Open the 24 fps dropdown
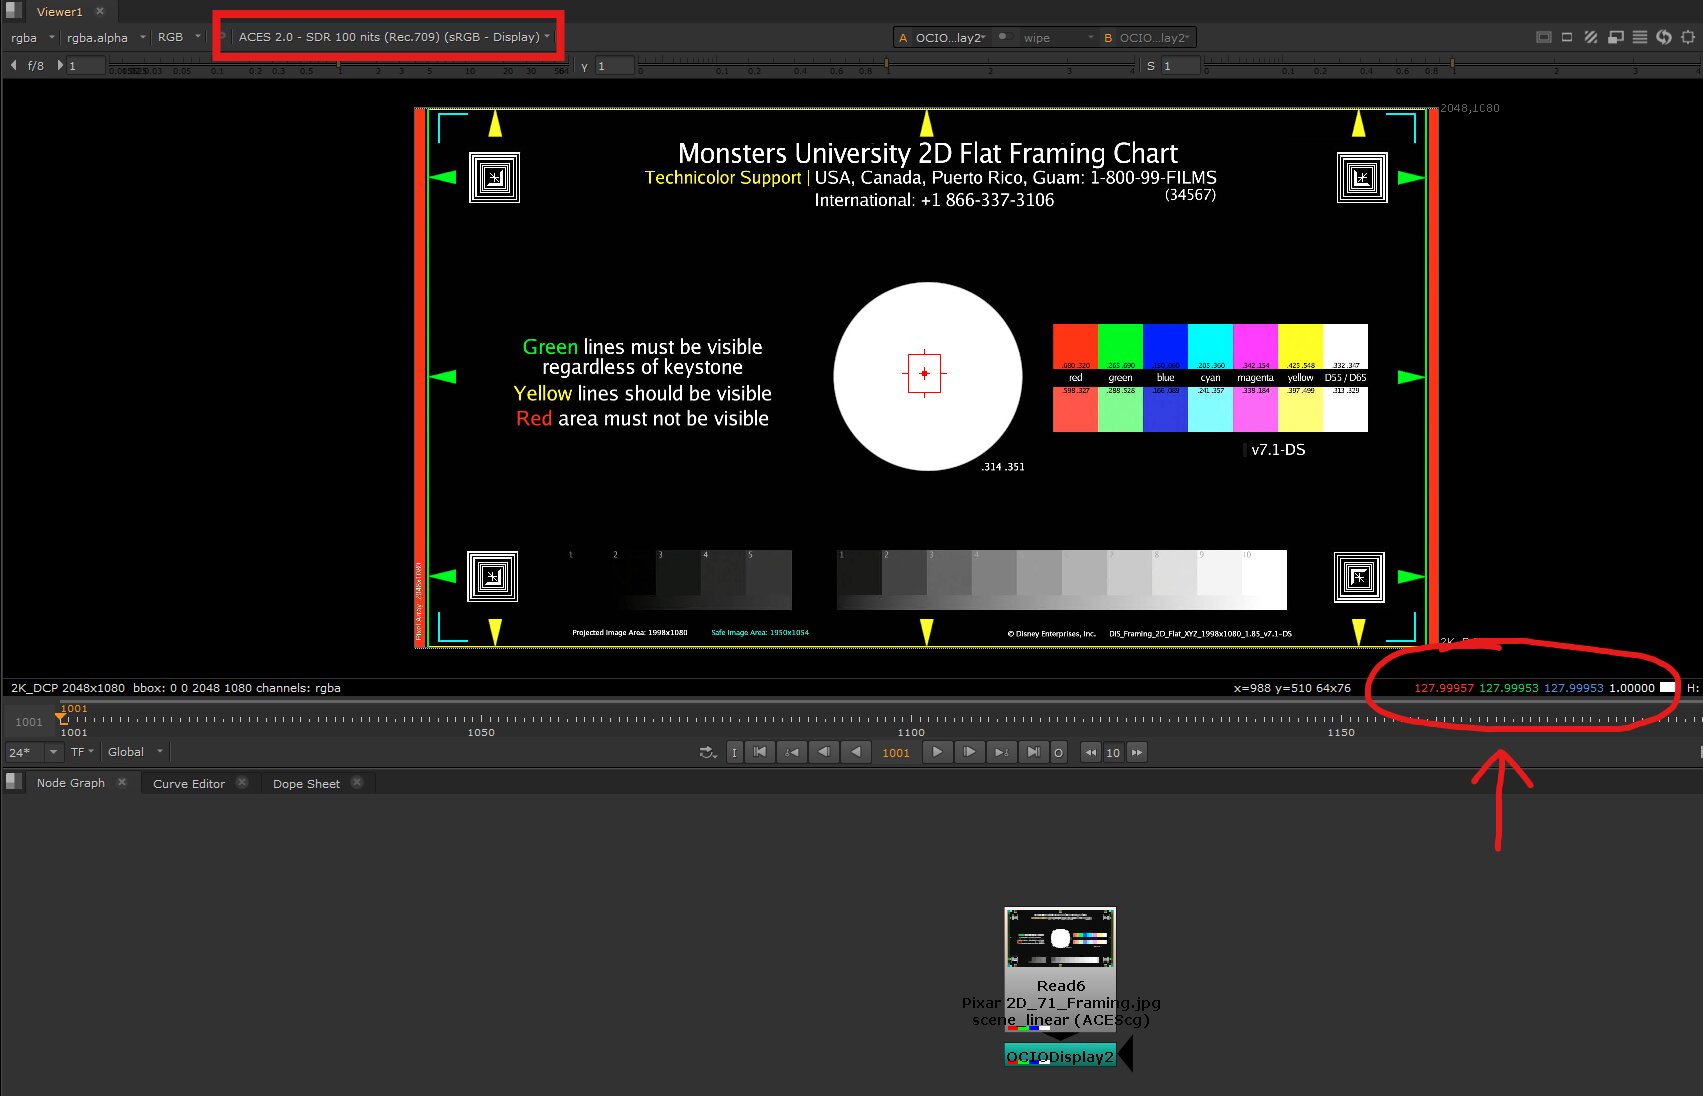This screenshot has width=1703, height=1096. [x=34, y=752]
